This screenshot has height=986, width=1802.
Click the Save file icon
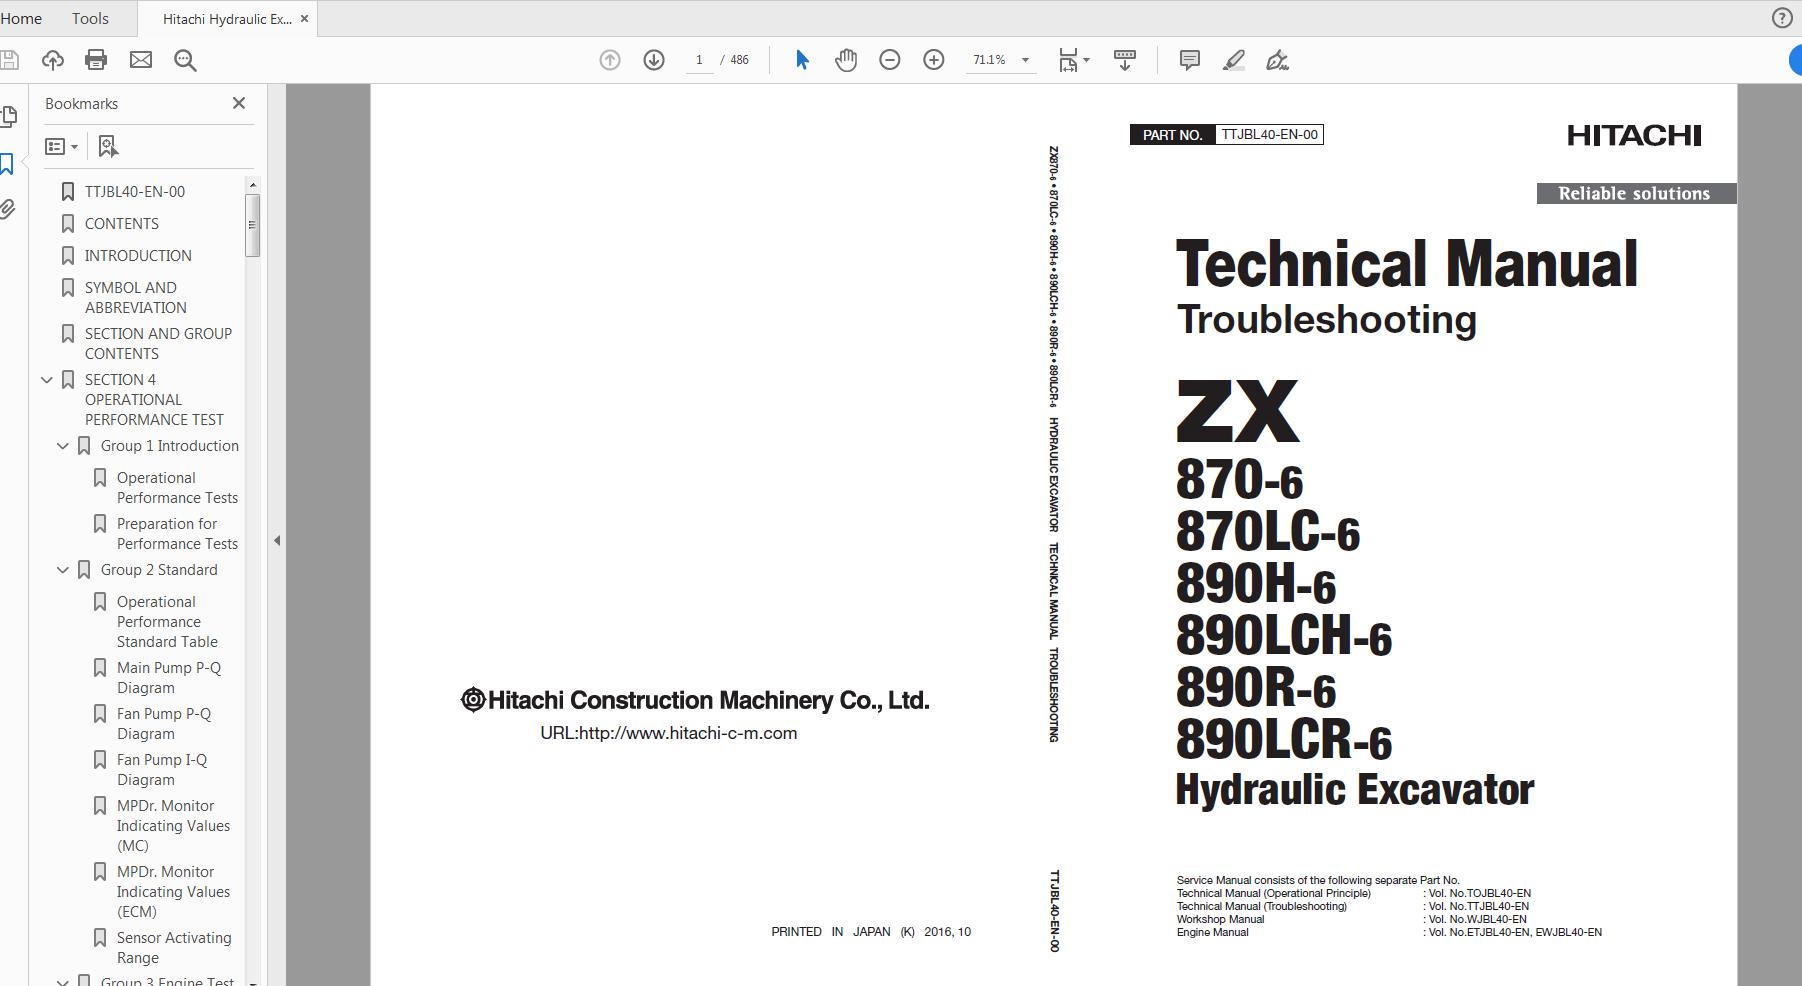[x=9, y=60]
